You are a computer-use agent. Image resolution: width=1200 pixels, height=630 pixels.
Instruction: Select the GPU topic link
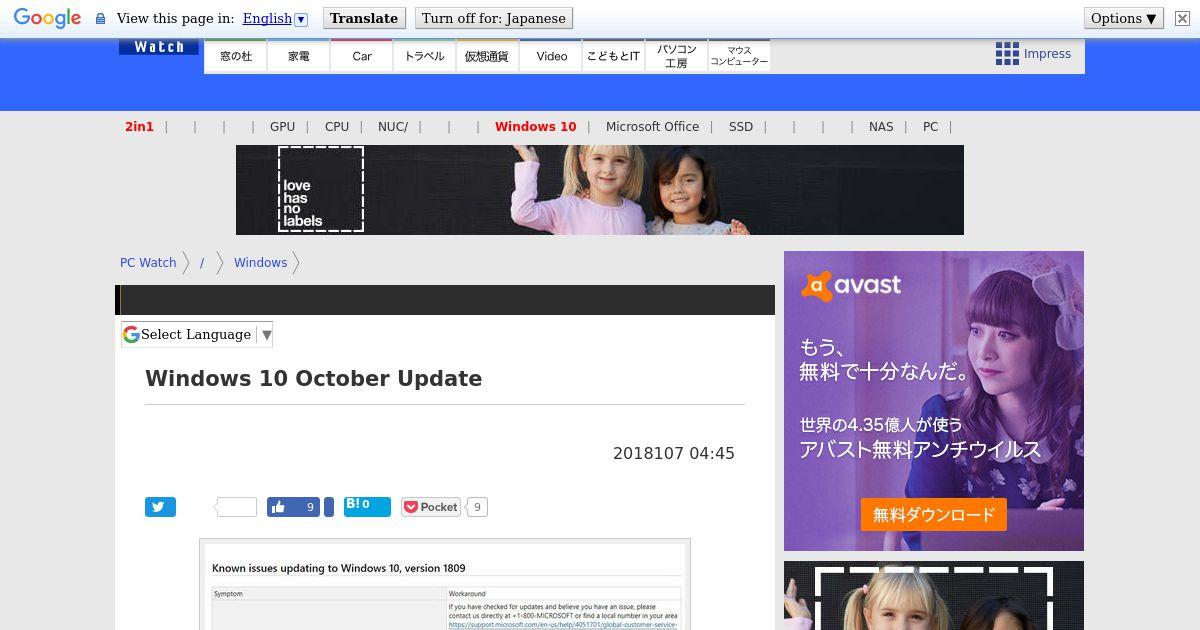[x=282, y=127]
